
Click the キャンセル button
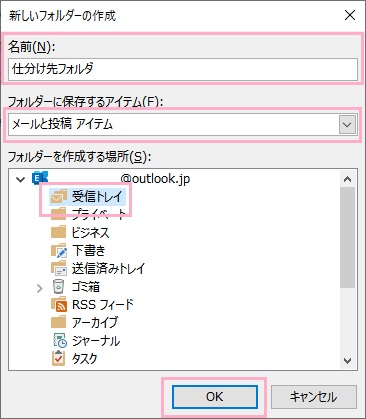click(x=314, y=397)
